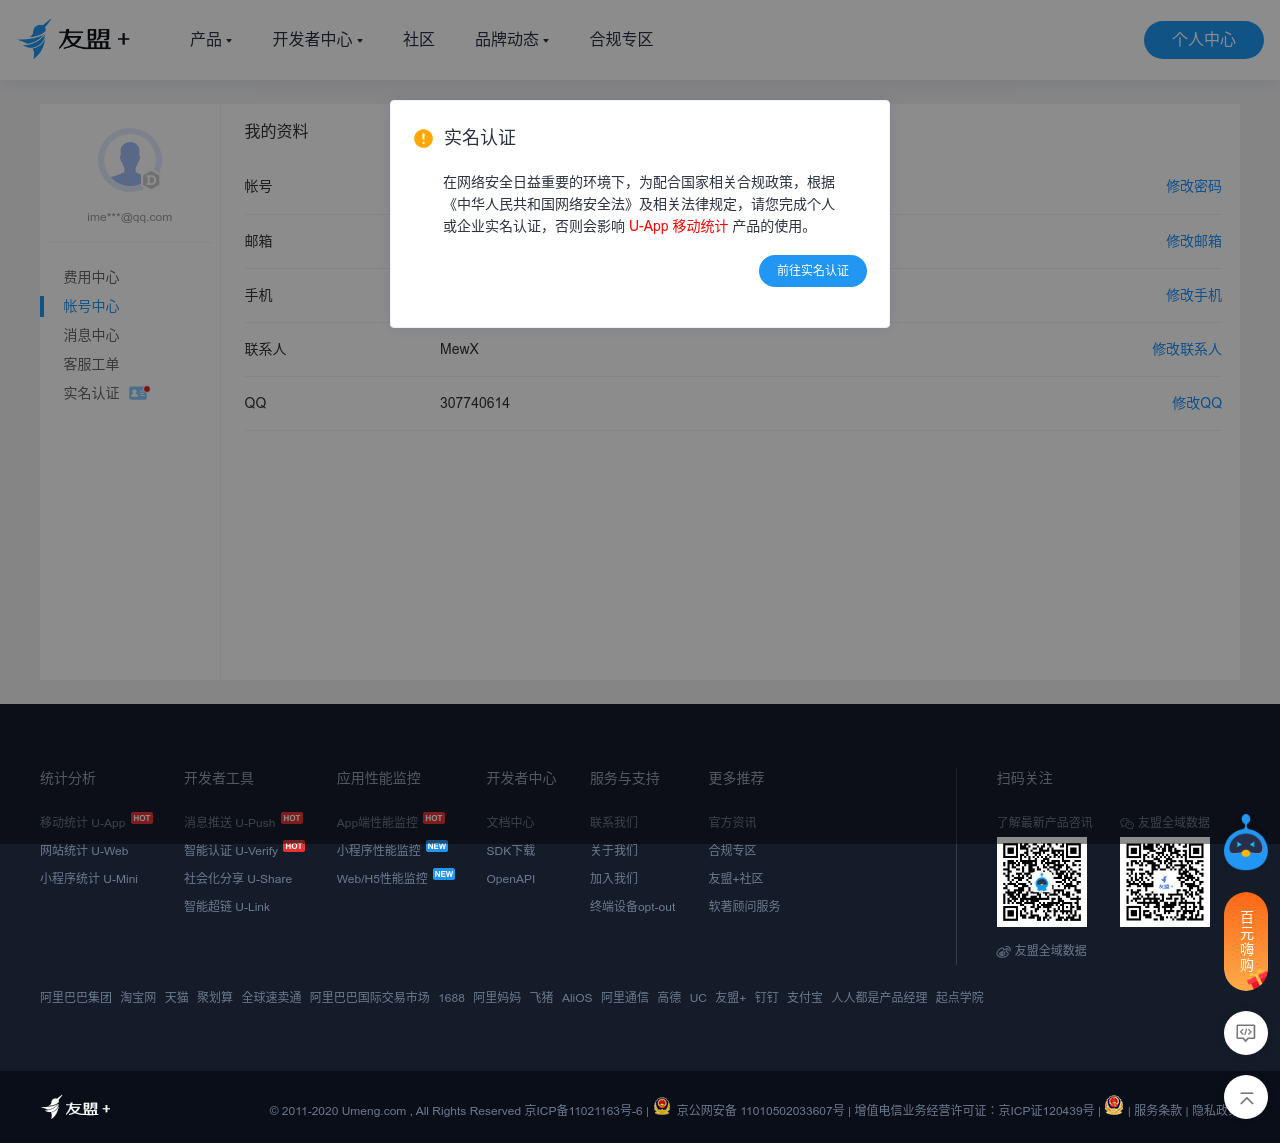
Task: Click the orange warning icon in dialog
Action: pos(423,138)
